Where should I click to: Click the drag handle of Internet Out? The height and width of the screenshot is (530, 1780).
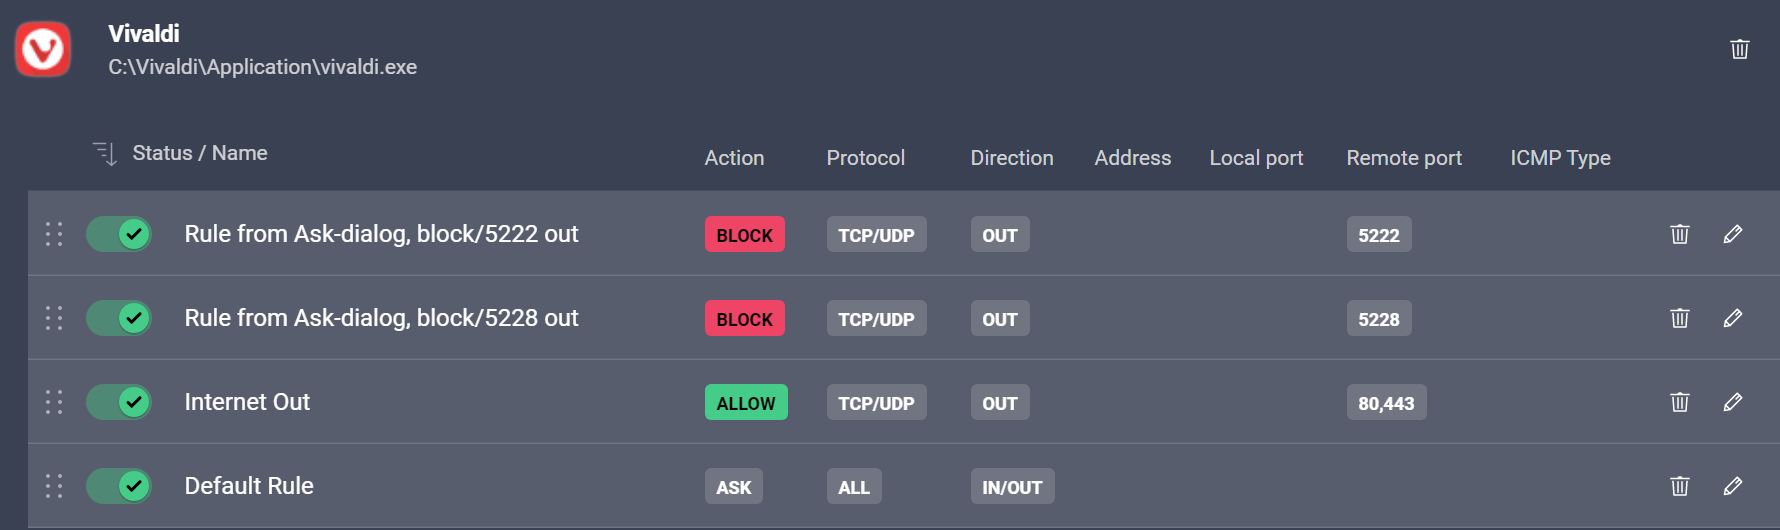tap(54, 402)
